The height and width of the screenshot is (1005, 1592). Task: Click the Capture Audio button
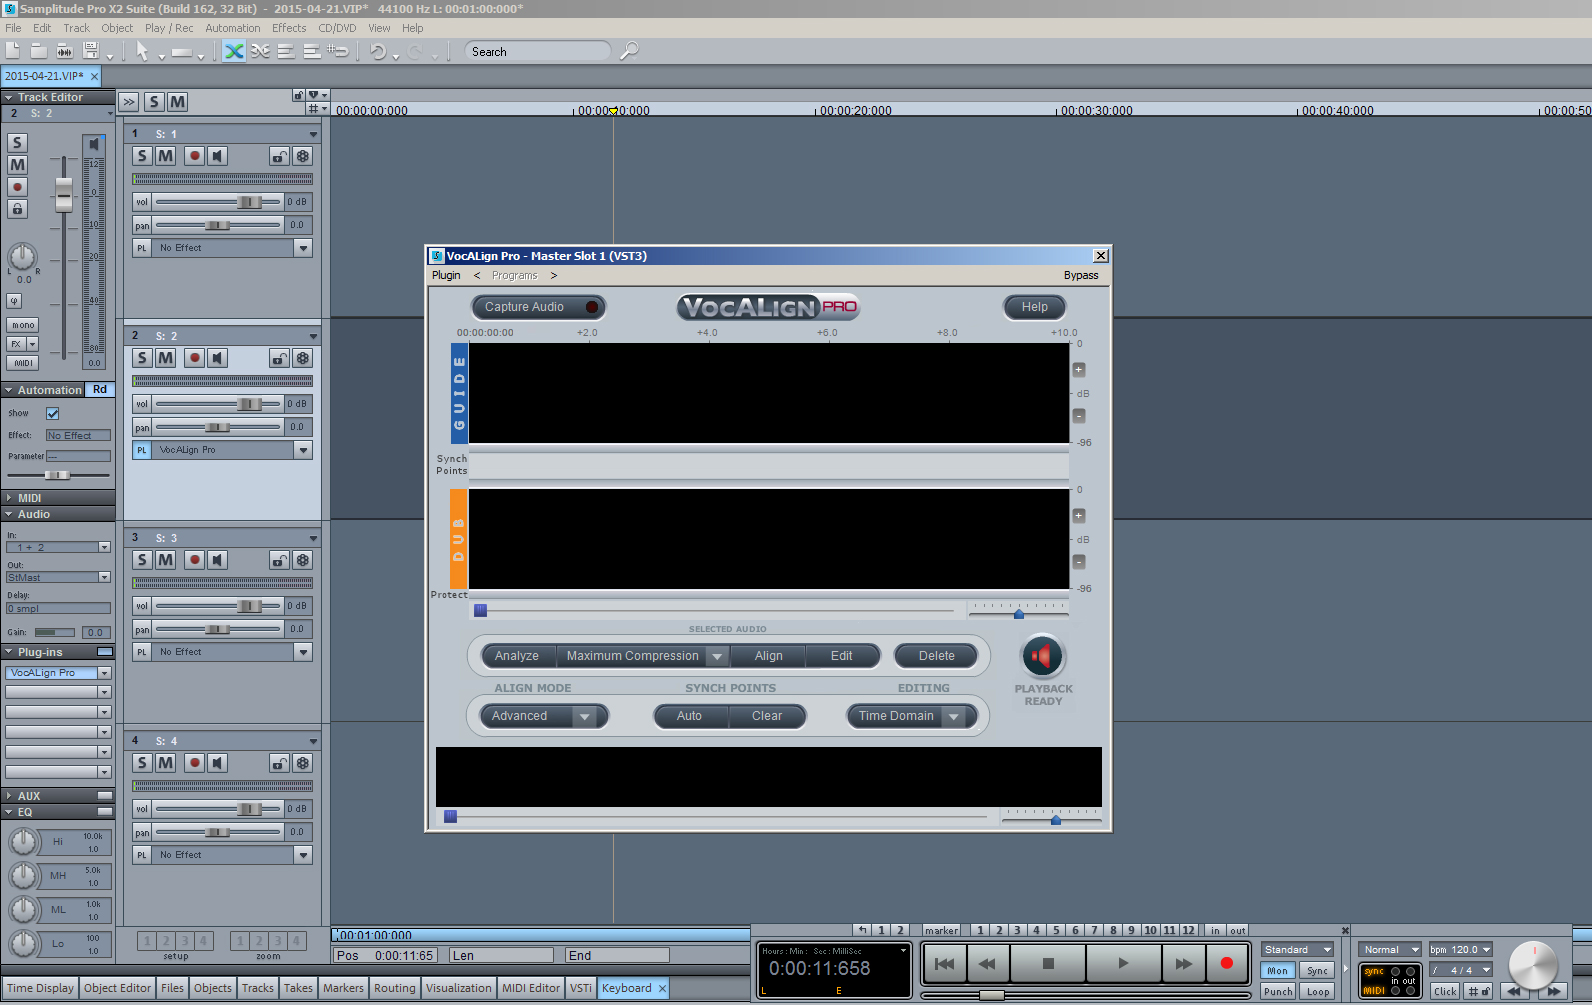click(538, 307)
